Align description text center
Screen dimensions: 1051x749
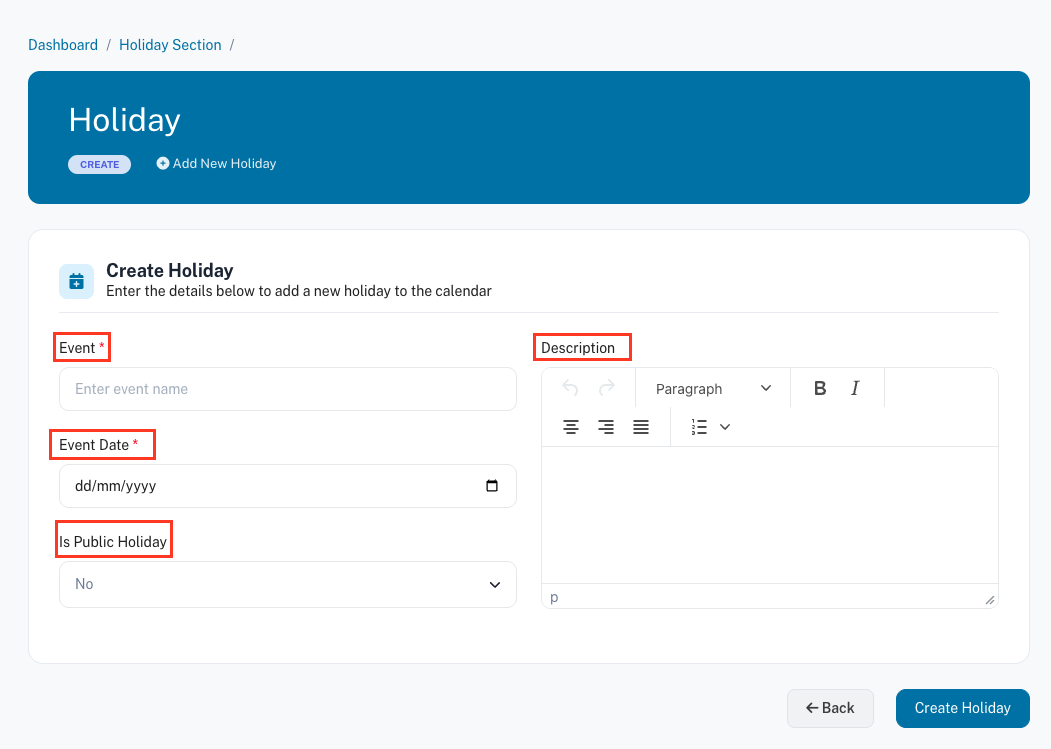[x=571, y=427]
